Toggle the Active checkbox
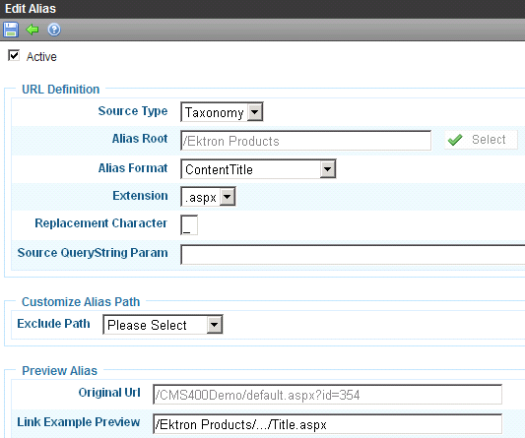 tap(14, 56)
